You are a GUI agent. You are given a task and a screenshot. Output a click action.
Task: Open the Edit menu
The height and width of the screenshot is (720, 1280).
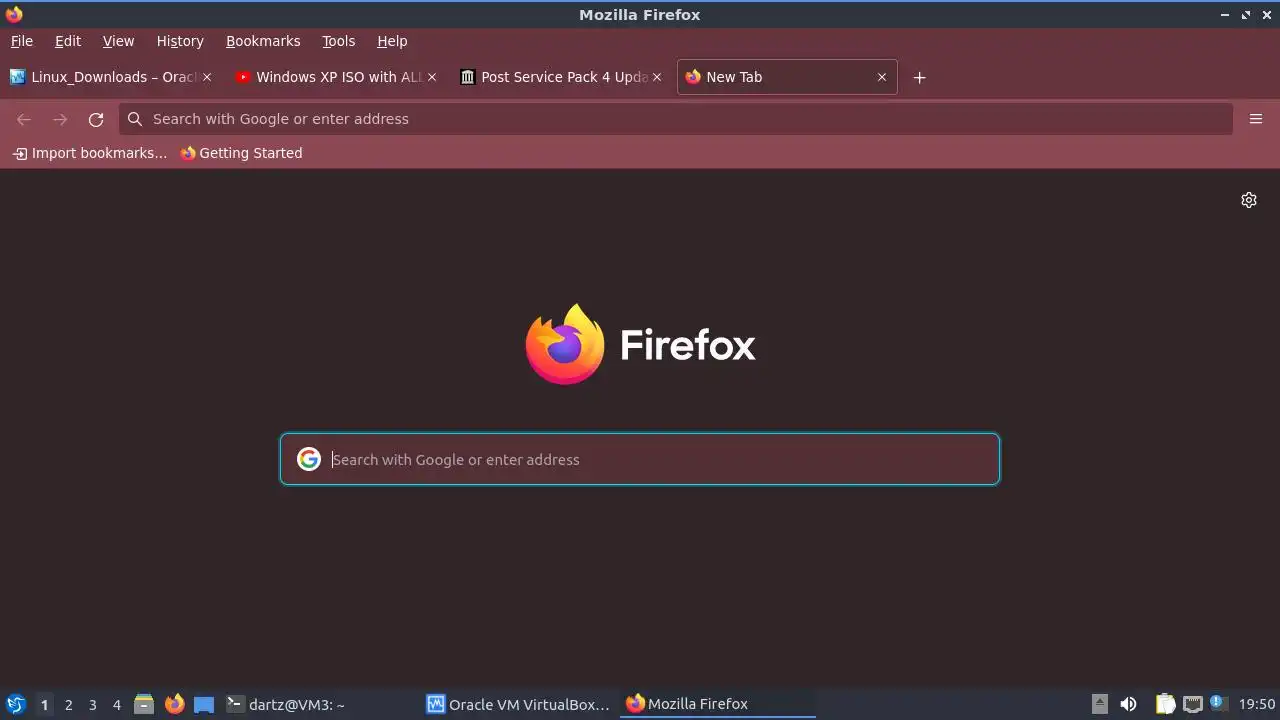68,41
